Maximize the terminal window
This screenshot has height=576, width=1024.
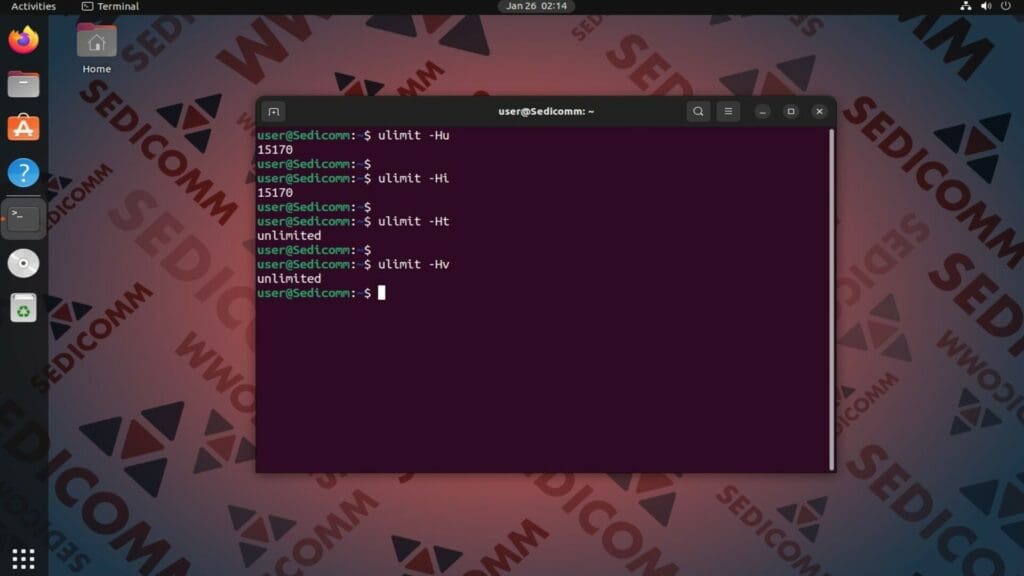click(791, 112)
